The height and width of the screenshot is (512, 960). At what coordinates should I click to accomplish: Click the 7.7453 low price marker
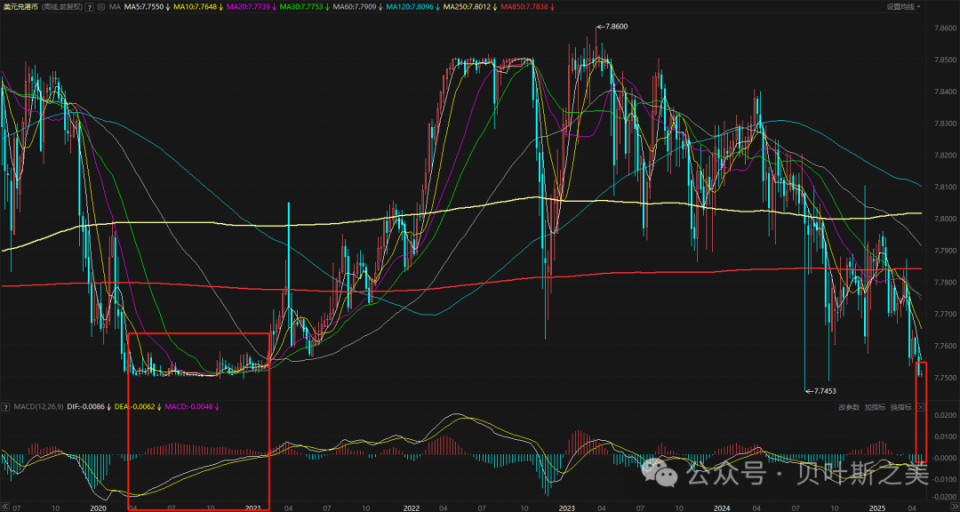coord(824,390)
